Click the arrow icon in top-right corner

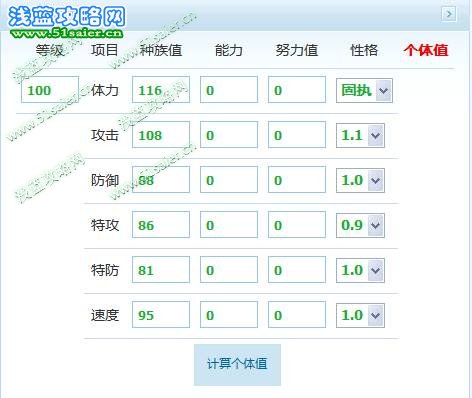point(449,14)
